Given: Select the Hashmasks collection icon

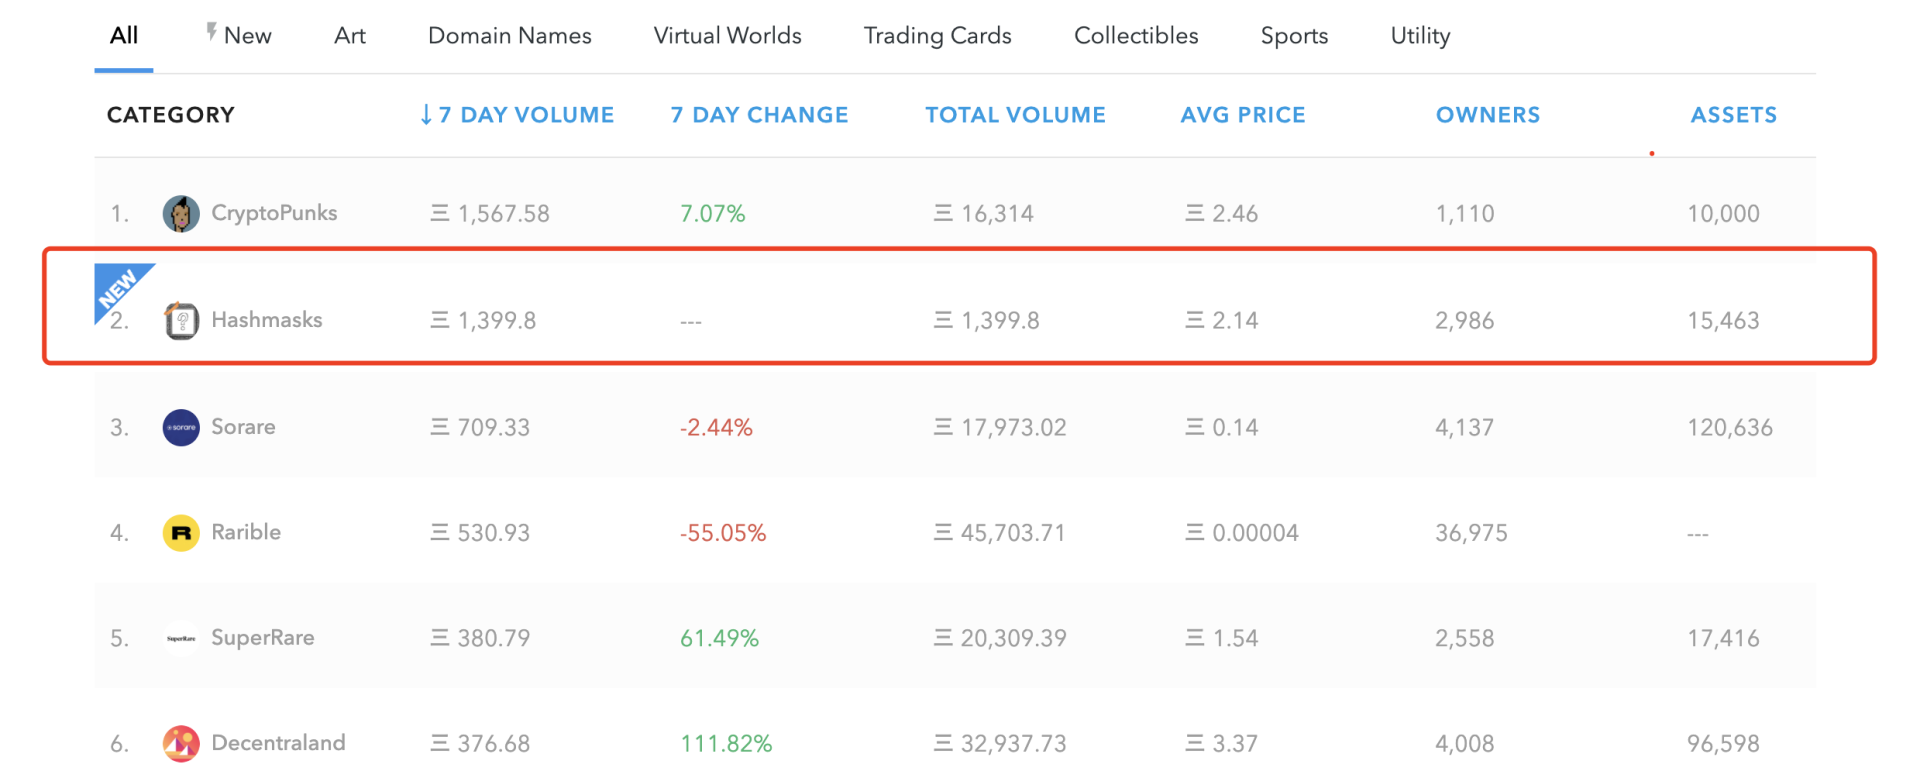Looking at the screenshot, I should pyautogui.click(x=181, y=321).
